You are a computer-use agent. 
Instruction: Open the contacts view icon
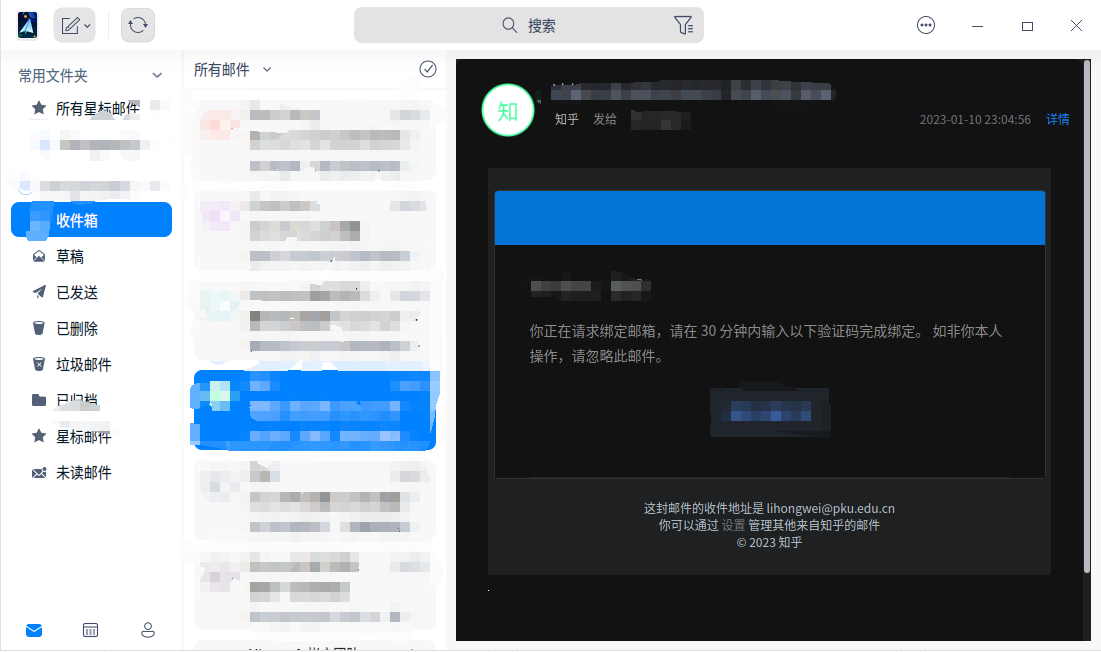click(147, 630)
